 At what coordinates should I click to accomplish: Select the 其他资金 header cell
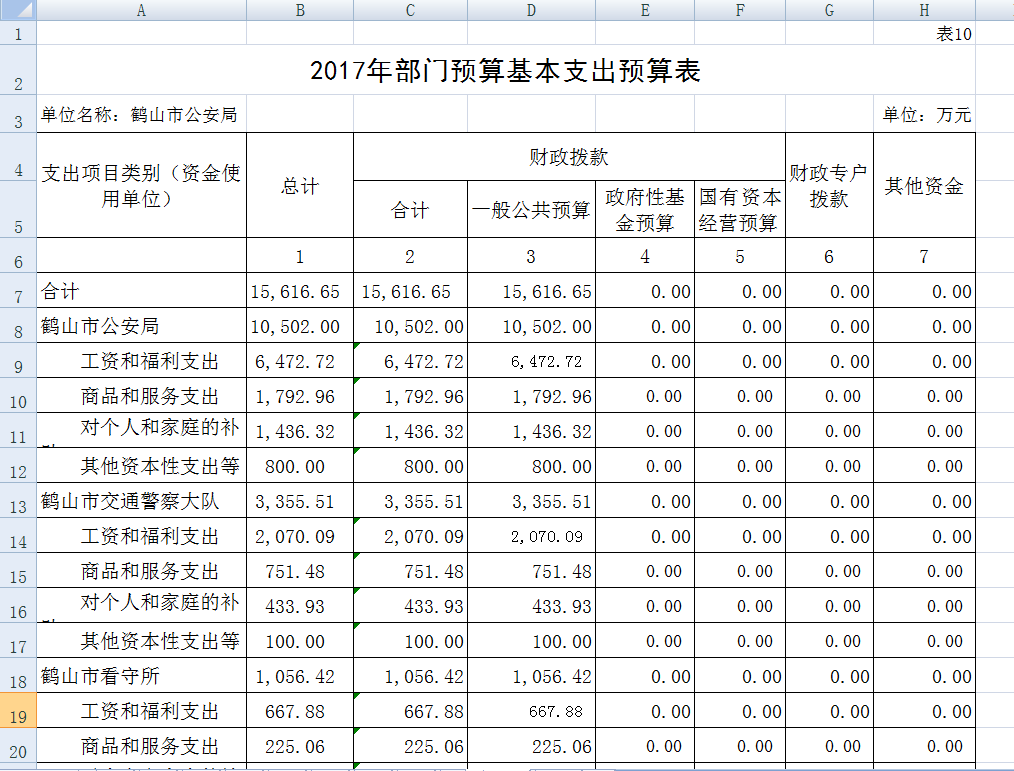coord(923,186)
